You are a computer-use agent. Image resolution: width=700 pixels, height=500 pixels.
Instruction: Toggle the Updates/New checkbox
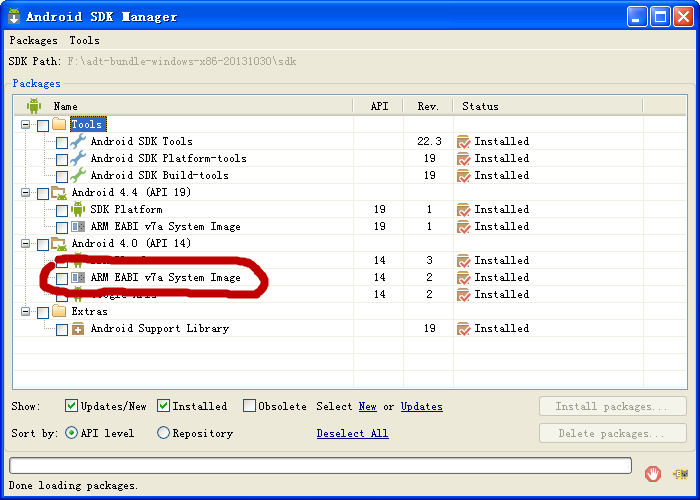click(x=72, y=406)
